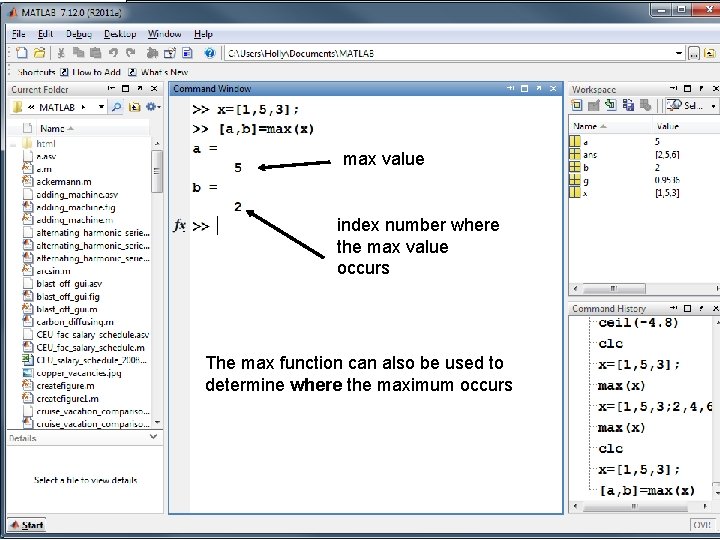Click the Import data icon in Workspace
The width and height of the screenshot is (720, 540).
click(x=610, y=105)
